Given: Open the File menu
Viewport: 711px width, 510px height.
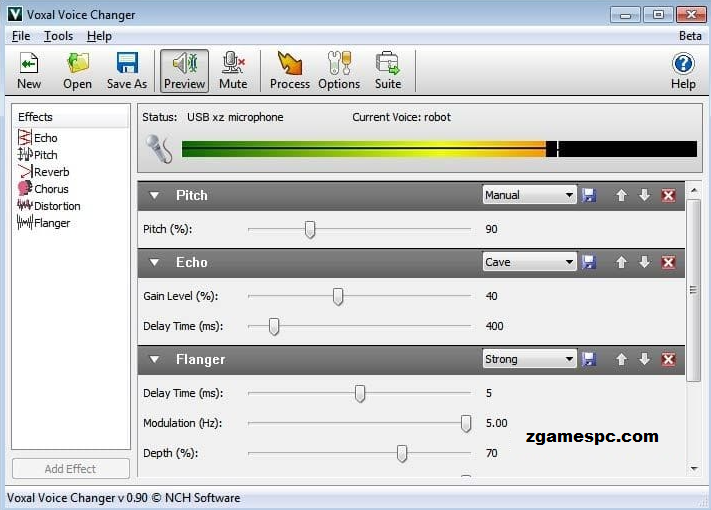Looking at the screenshot, I should pyautogui.click(x=21, y=36).
